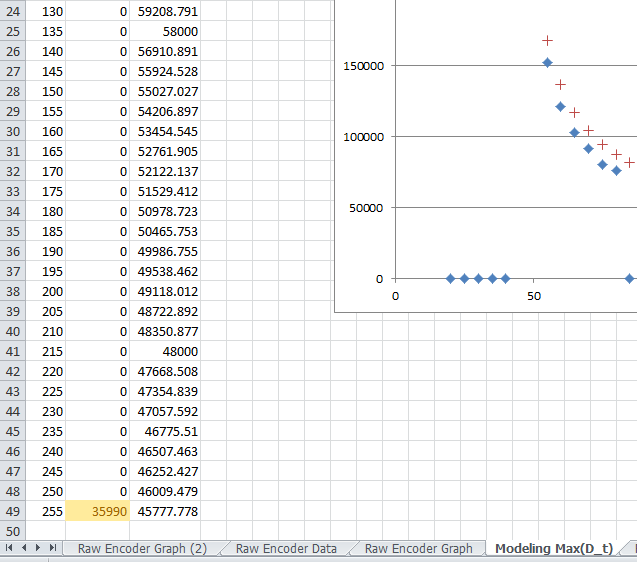The image size is (637, 562).
Task: Go to first sheet tab navigation arrow
Action: (9, 548)
